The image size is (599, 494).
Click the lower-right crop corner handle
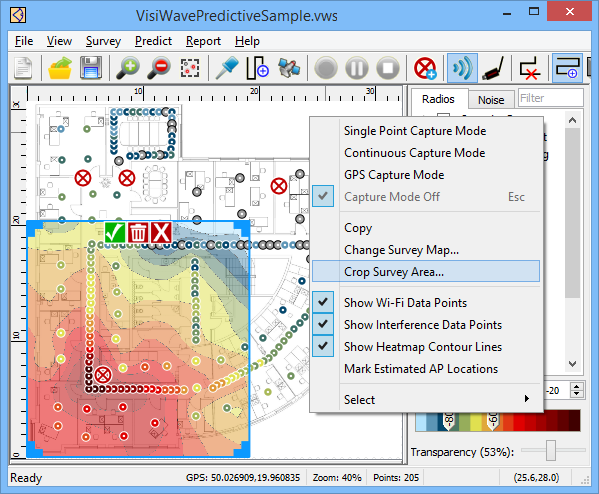coord(242,449)
